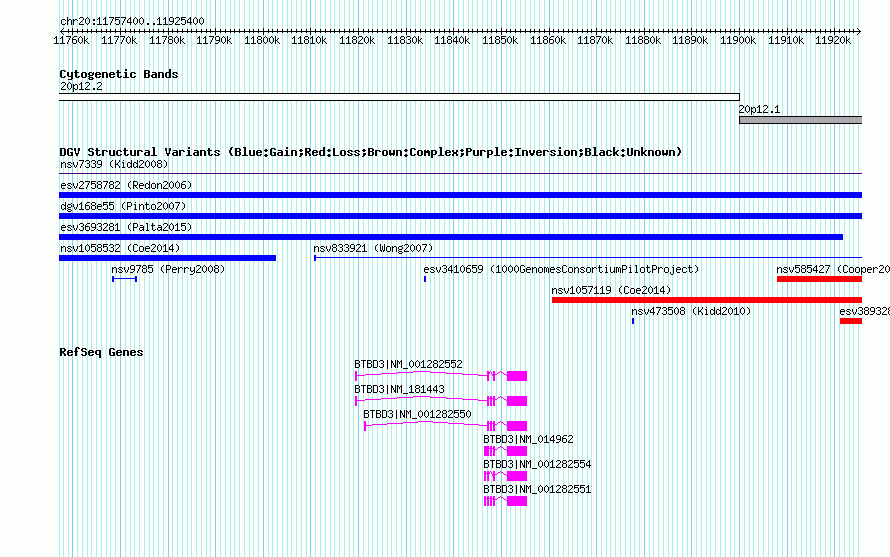Click the 20p12.2 band label

pyautogui.click(x=81, y=86)
